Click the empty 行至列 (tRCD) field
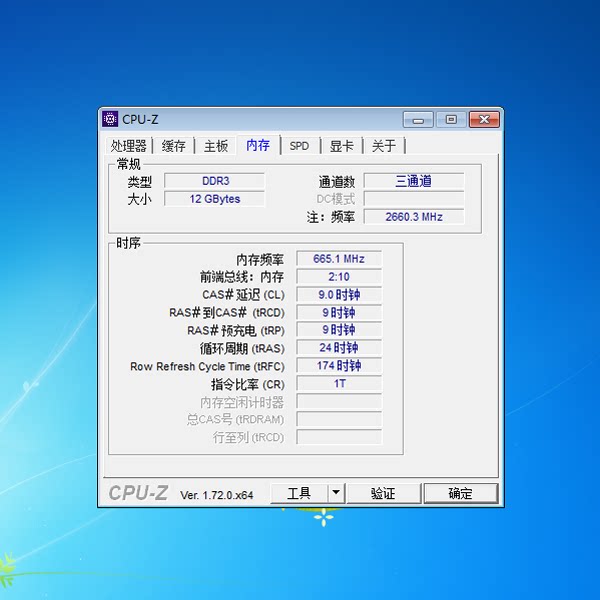The image size is (600, 600). [x=339, y=437]
